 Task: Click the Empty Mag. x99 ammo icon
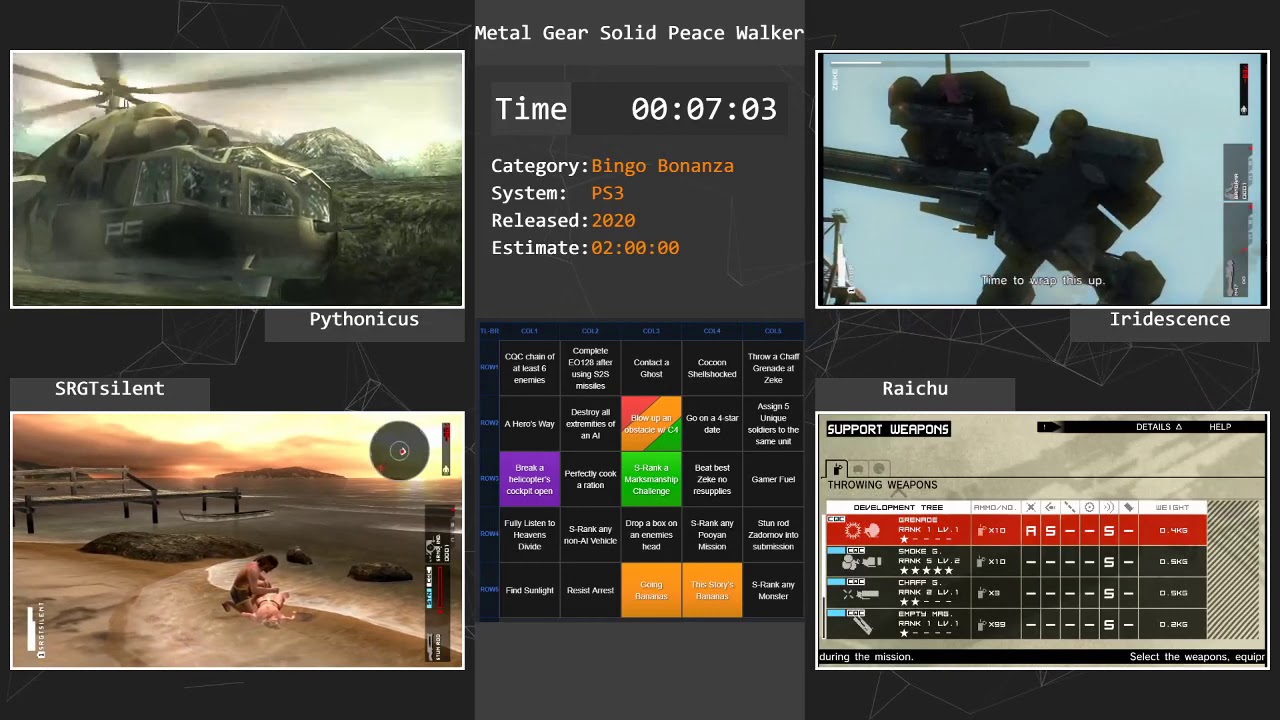pos(982,625)
